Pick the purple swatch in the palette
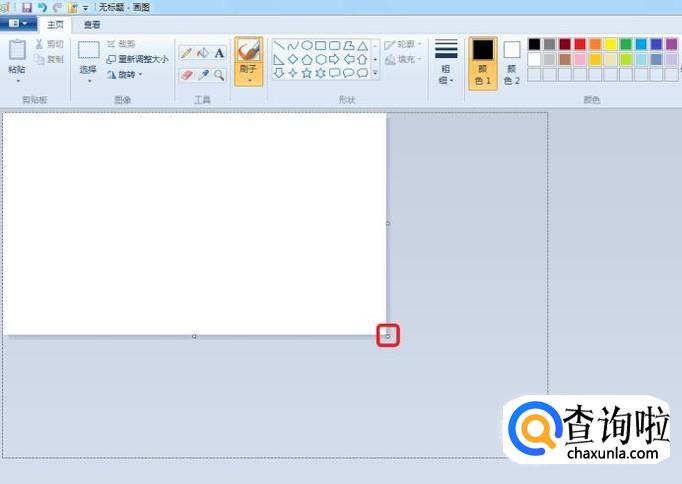 (671, 44)
